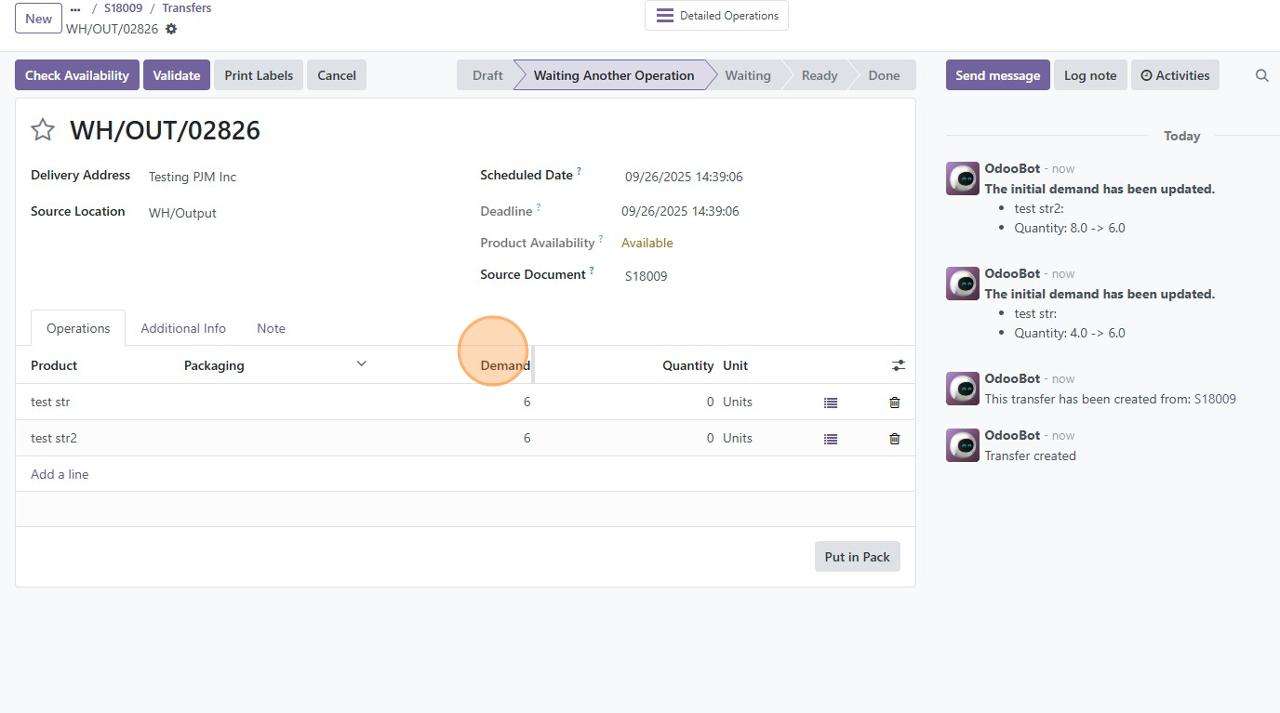
Task: Open the gear actions menu
Action: (171, 29)
